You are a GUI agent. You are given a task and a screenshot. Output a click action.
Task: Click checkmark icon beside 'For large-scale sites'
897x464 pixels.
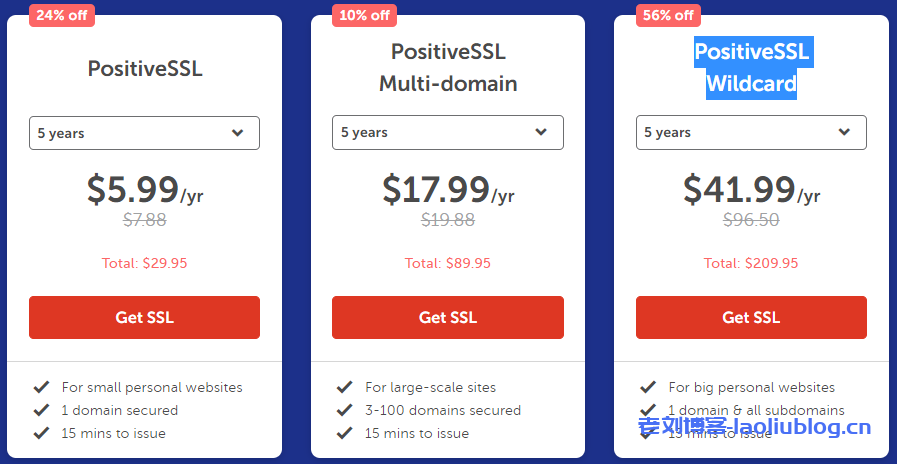click(344, 387)
